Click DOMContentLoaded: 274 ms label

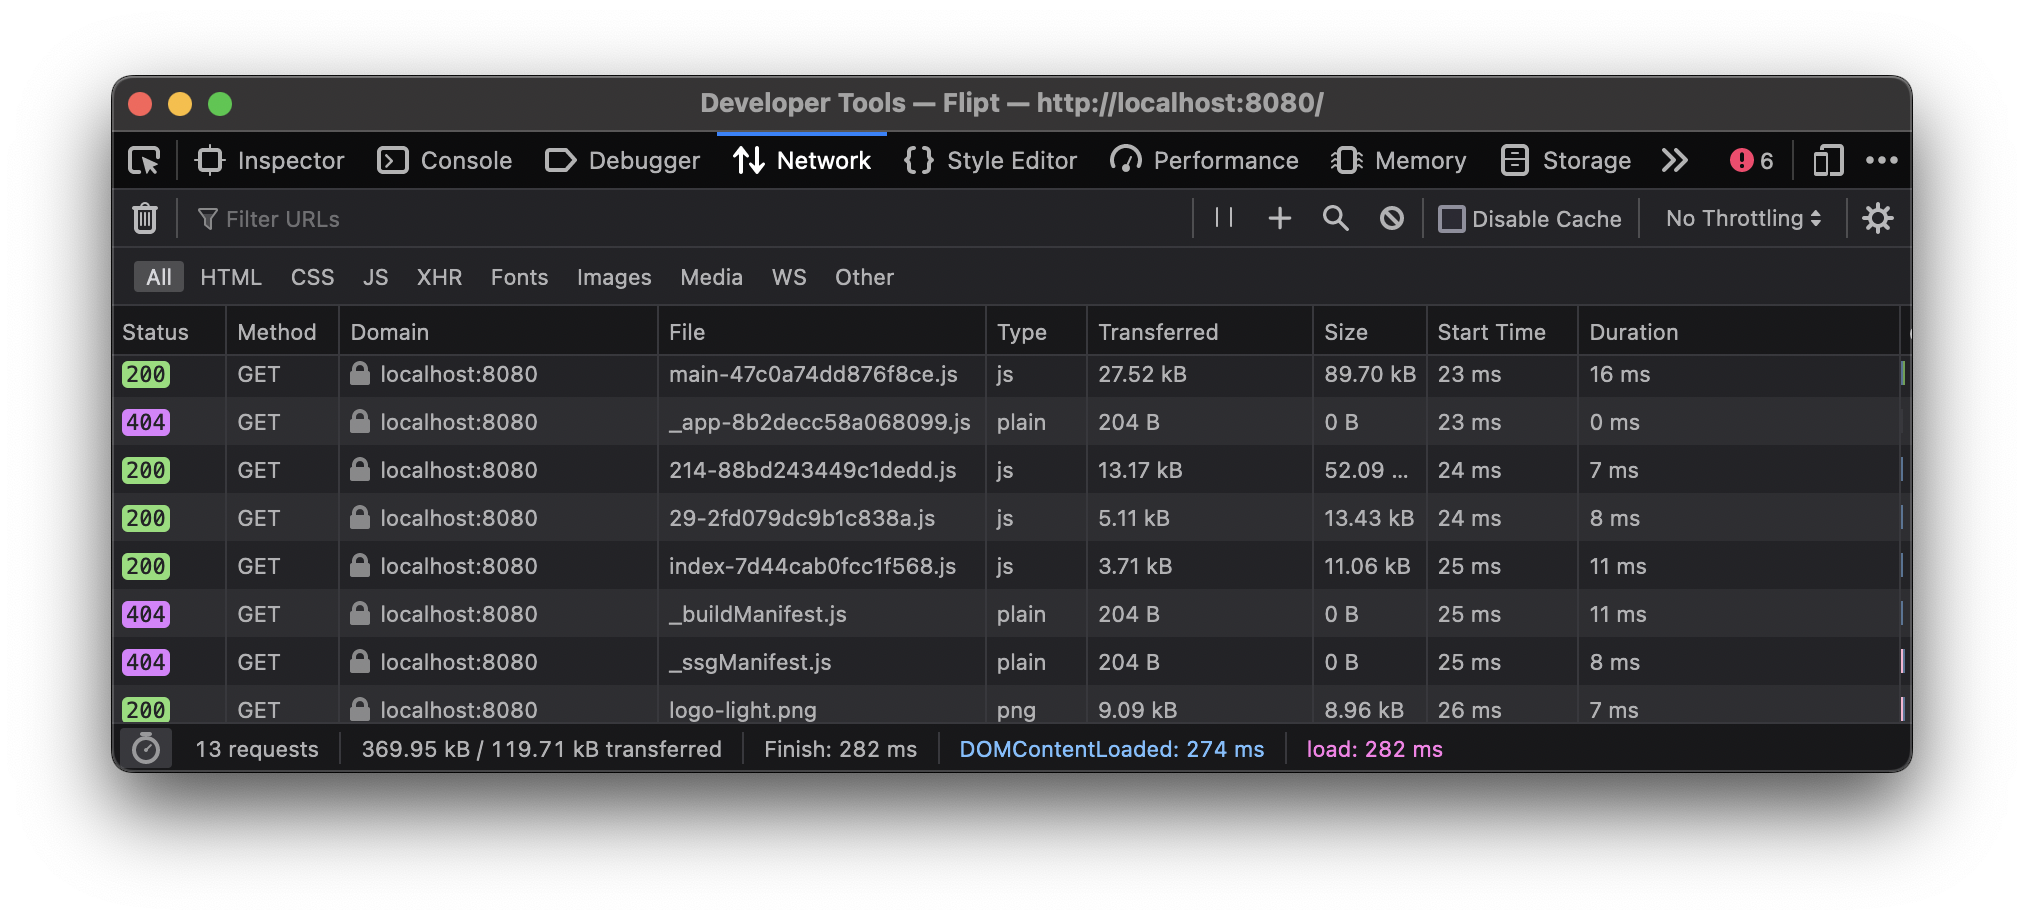[x=1112, y=749]
